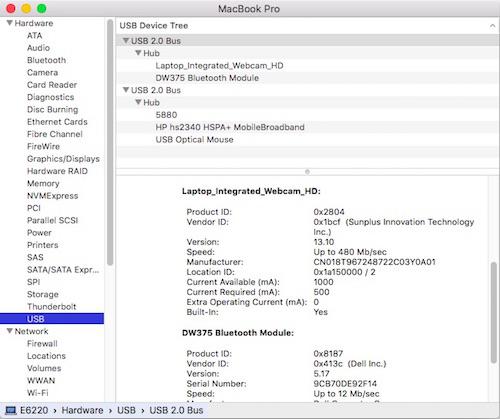
Task: Select Parallel SCSI entry
Action: click(x=52, y=220)
